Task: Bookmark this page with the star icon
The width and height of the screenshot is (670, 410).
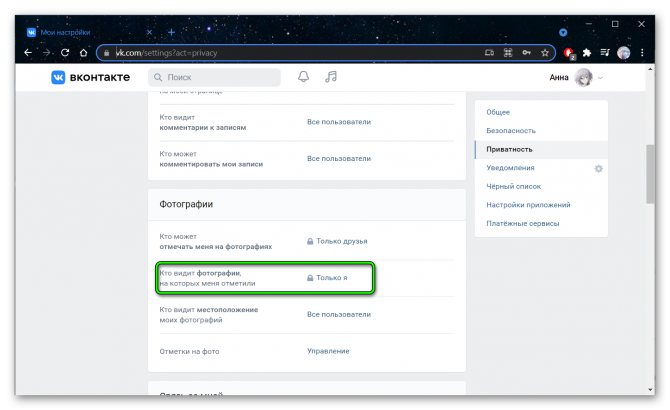Action: point(545,52)
